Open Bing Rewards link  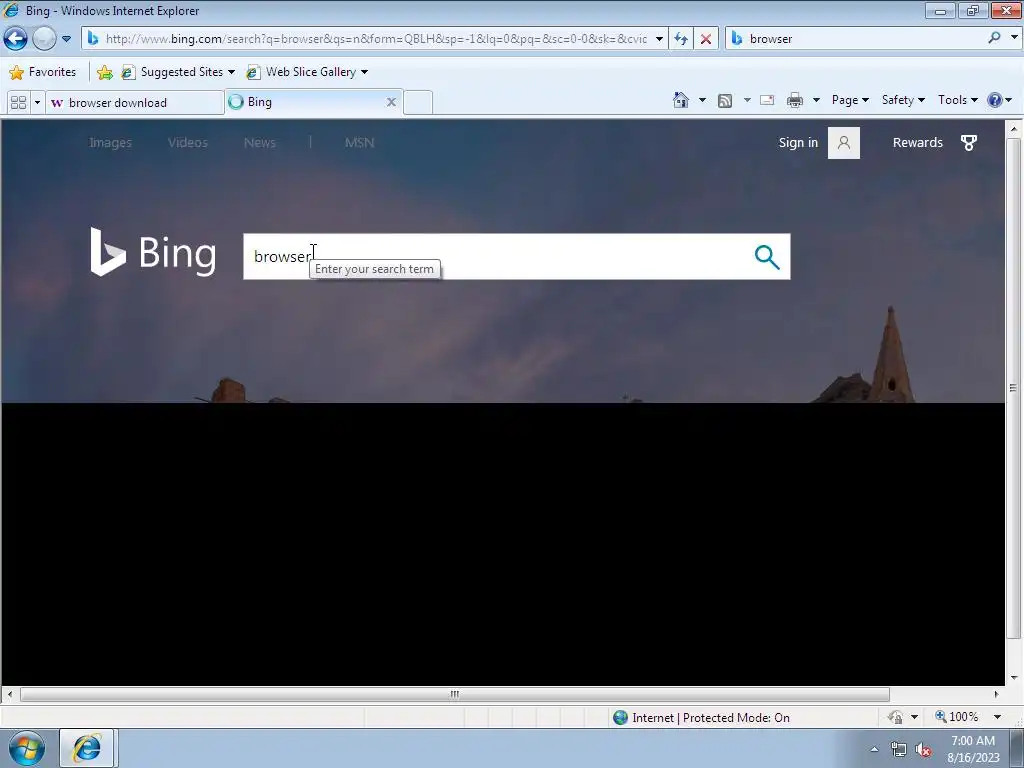pyautogui.click(x=918, y=142)
